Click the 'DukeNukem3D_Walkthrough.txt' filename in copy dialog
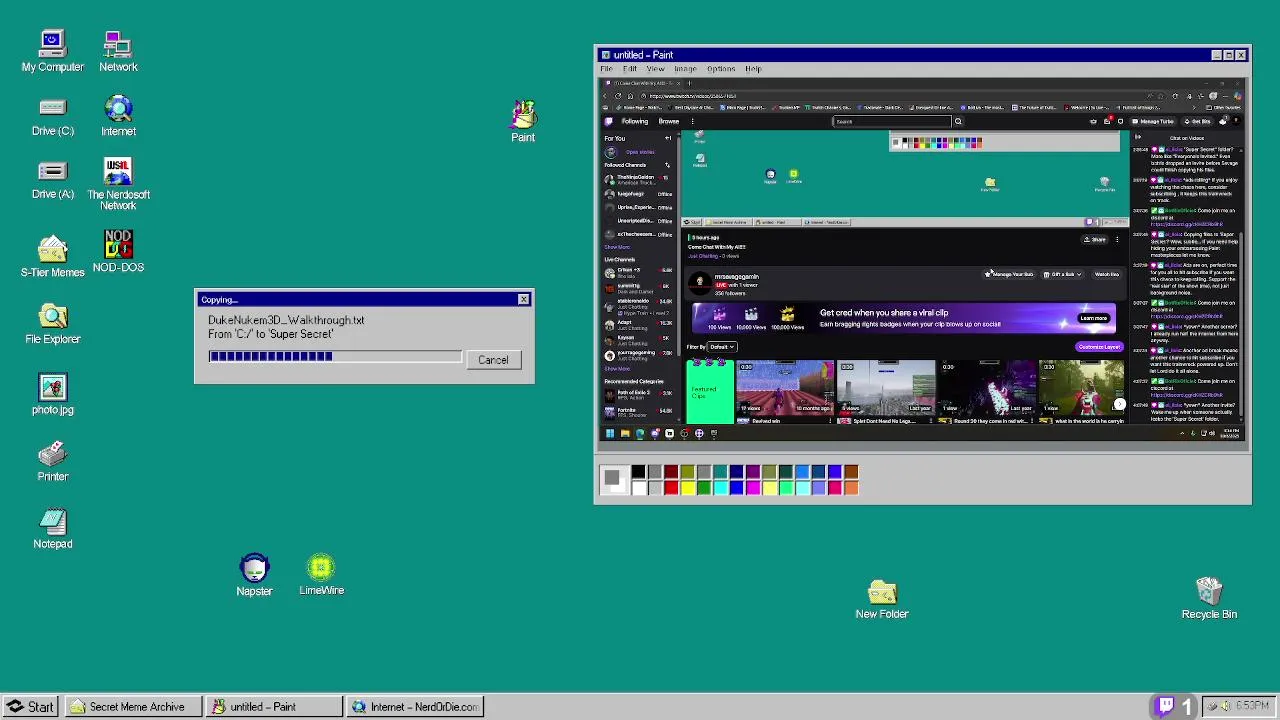Viewport: 1280px width, 720px height. 286,320
